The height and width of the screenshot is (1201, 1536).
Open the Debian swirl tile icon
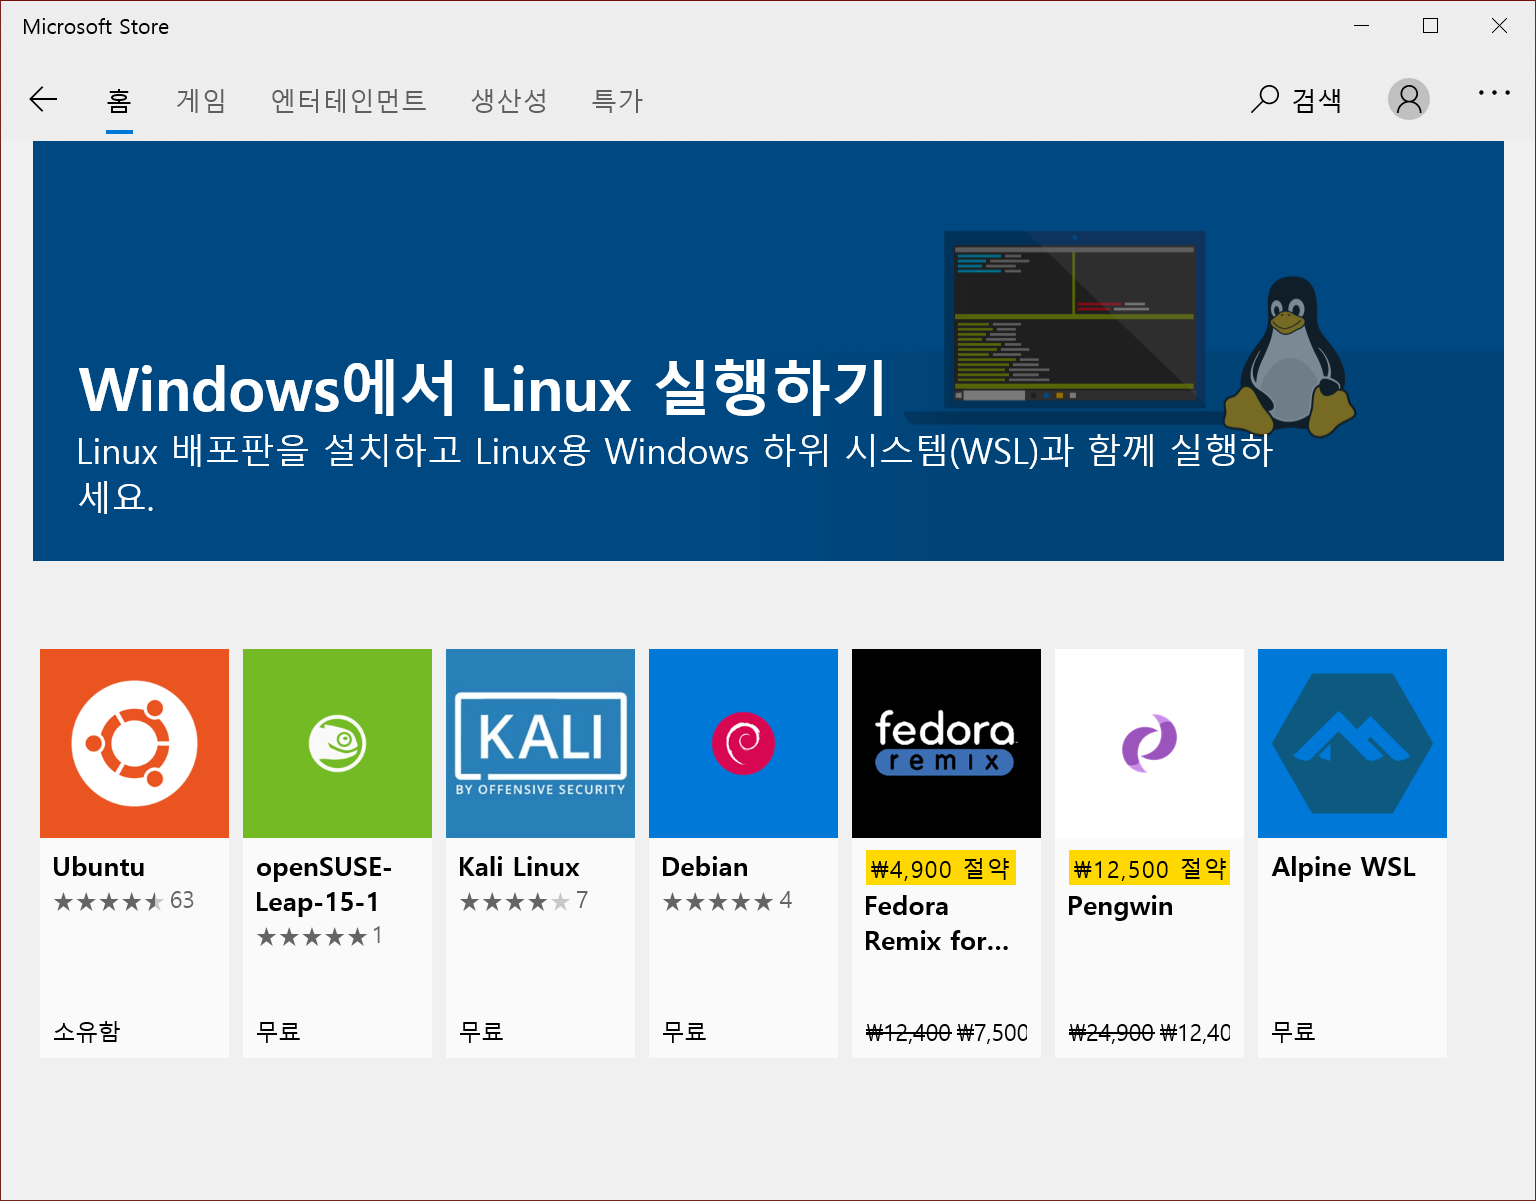pyautogui.click(x=743, y=743)
